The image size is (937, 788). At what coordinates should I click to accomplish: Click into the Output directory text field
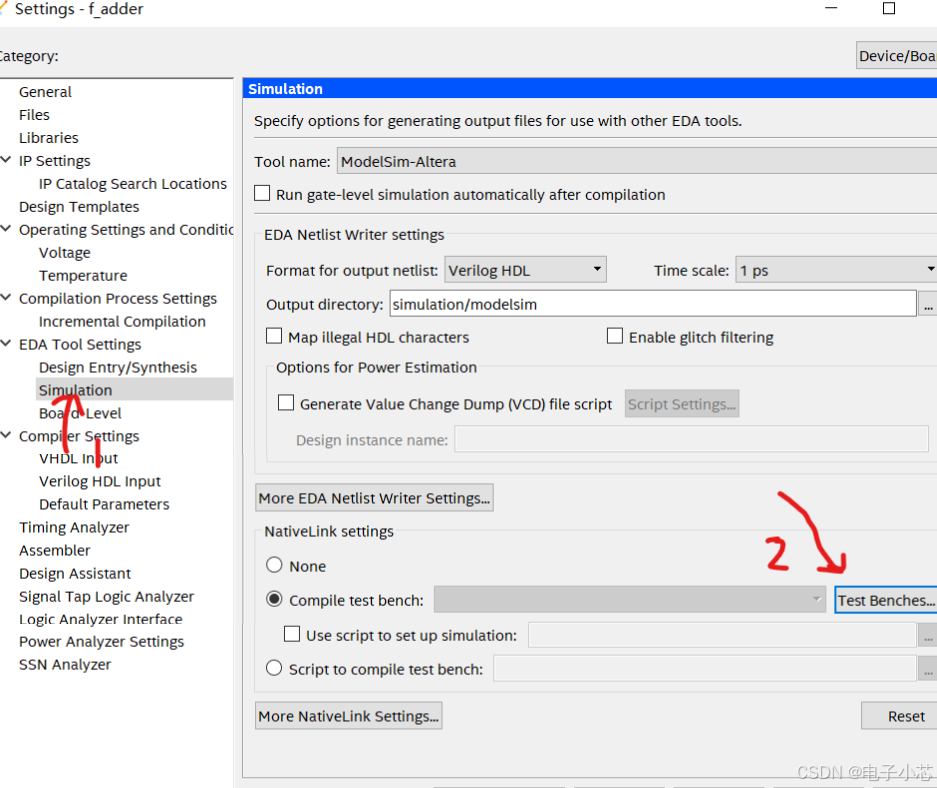(650, 304)
